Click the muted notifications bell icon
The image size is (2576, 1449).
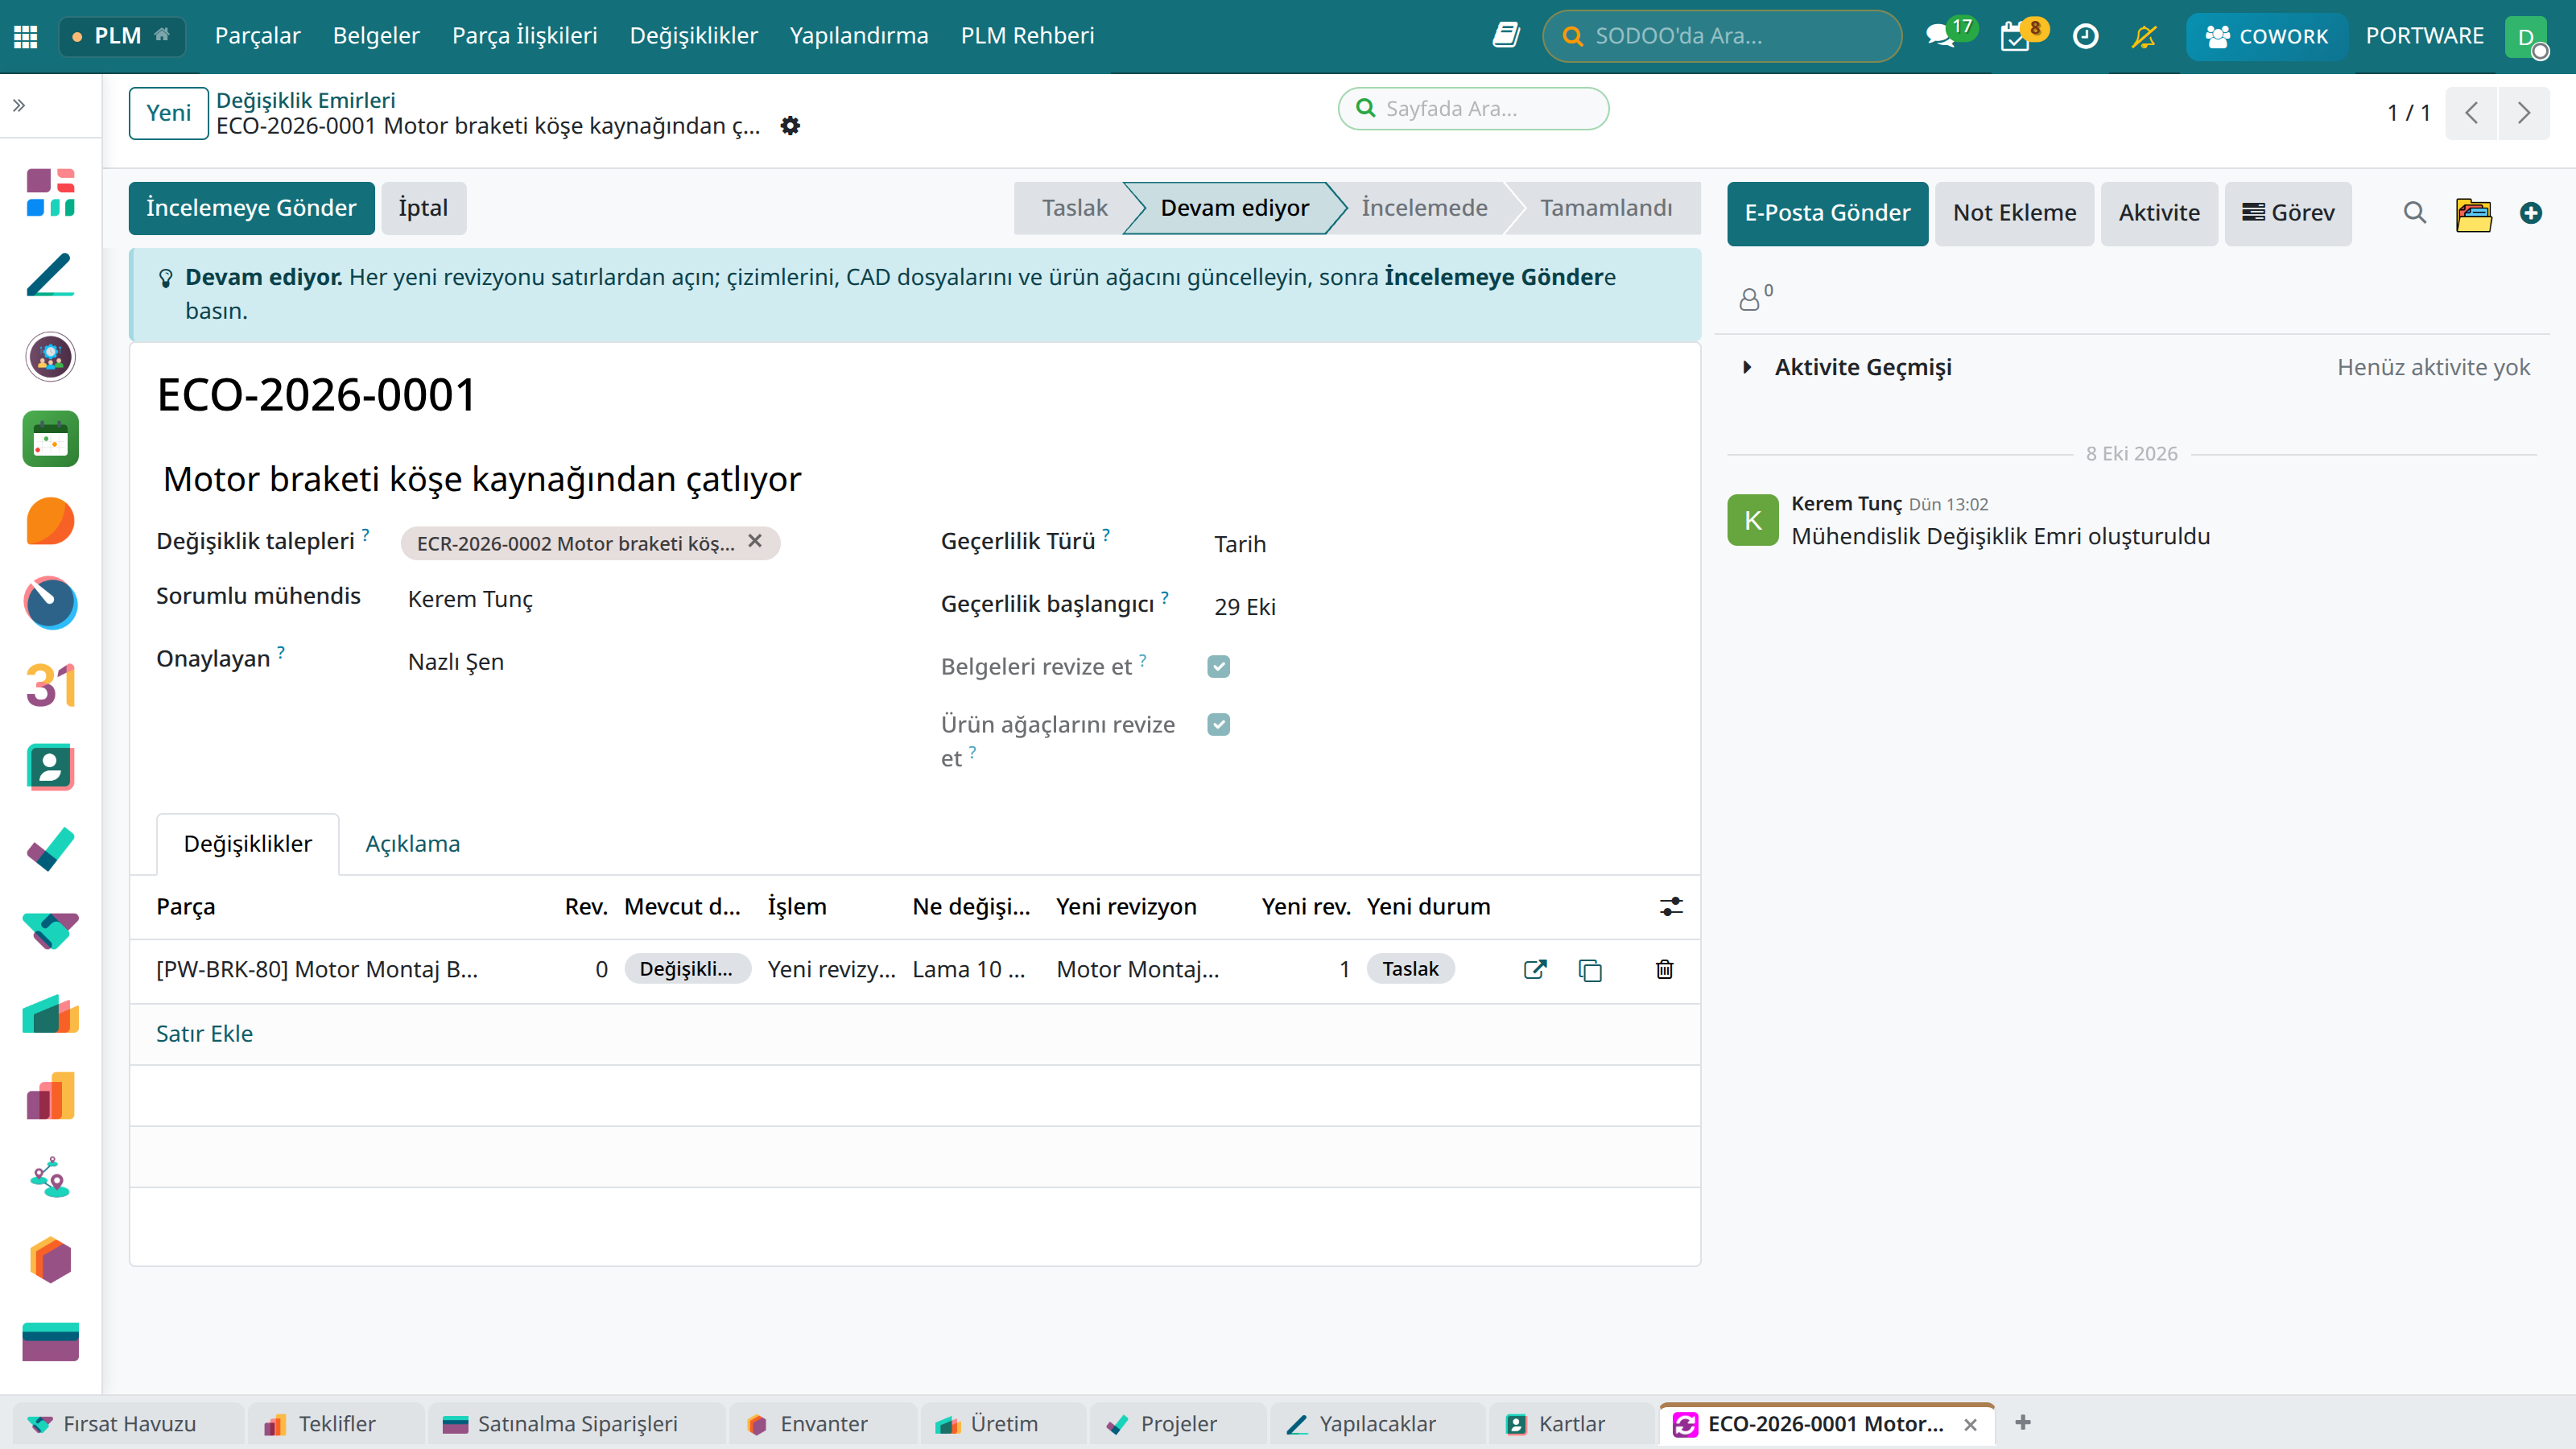[x=2144, y=36]
